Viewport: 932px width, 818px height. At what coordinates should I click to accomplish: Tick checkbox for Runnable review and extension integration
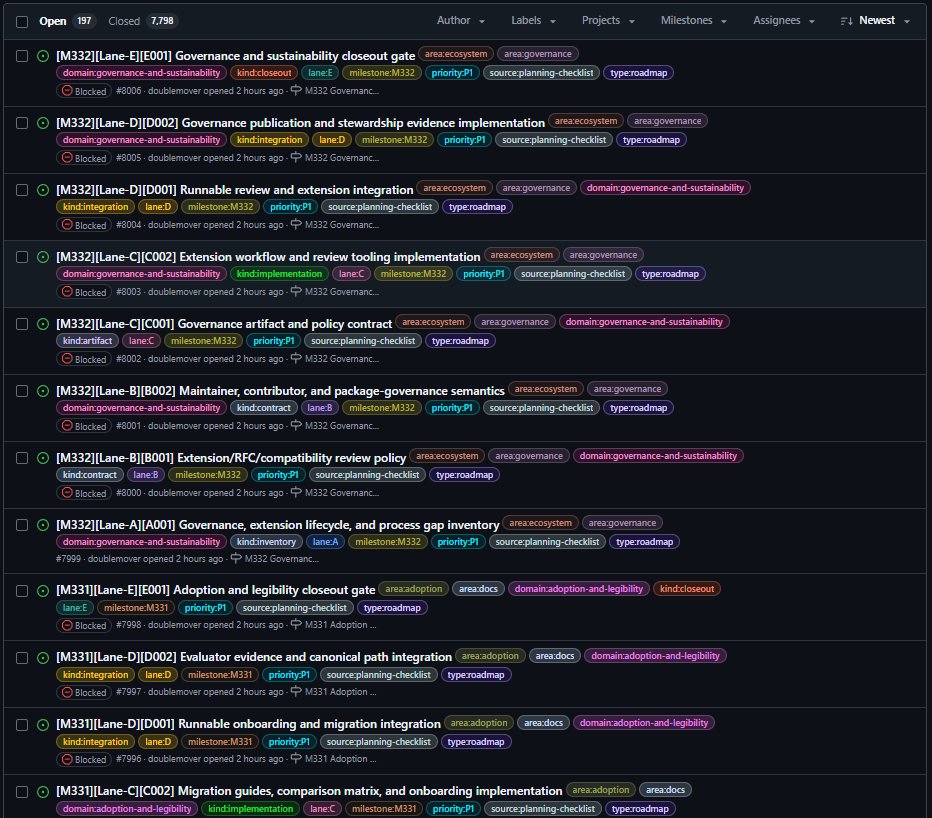click(x=22, y=190)
